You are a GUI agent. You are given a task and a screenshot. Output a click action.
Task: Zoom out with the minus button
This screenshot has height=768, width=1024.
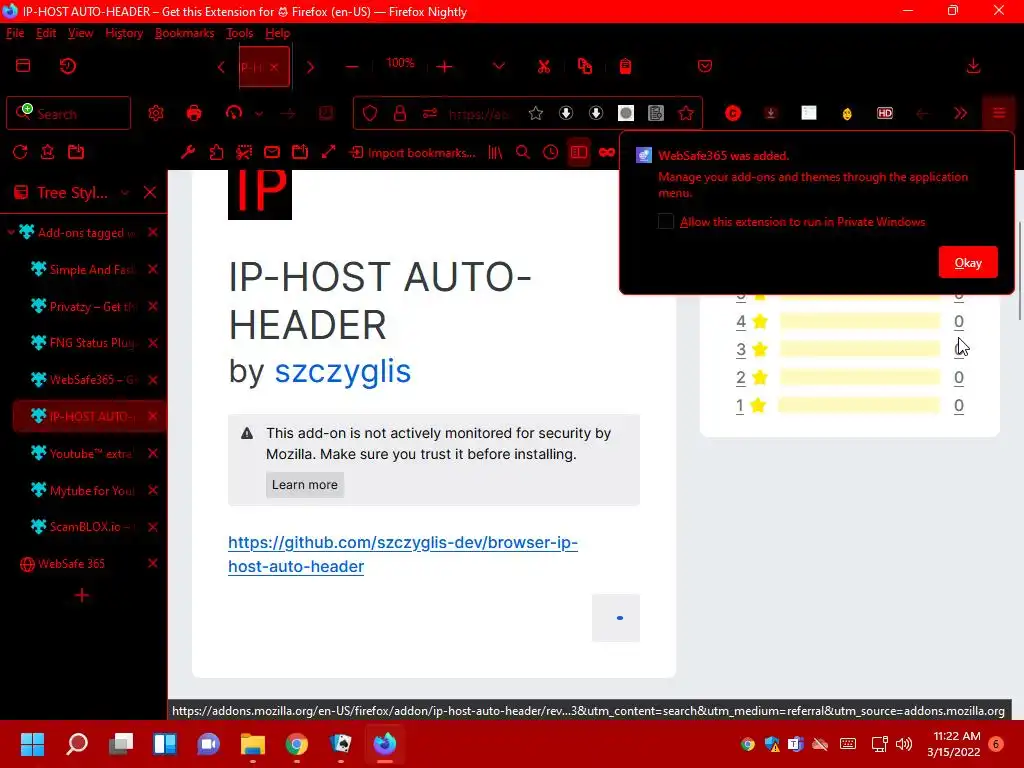click(352, 67)
